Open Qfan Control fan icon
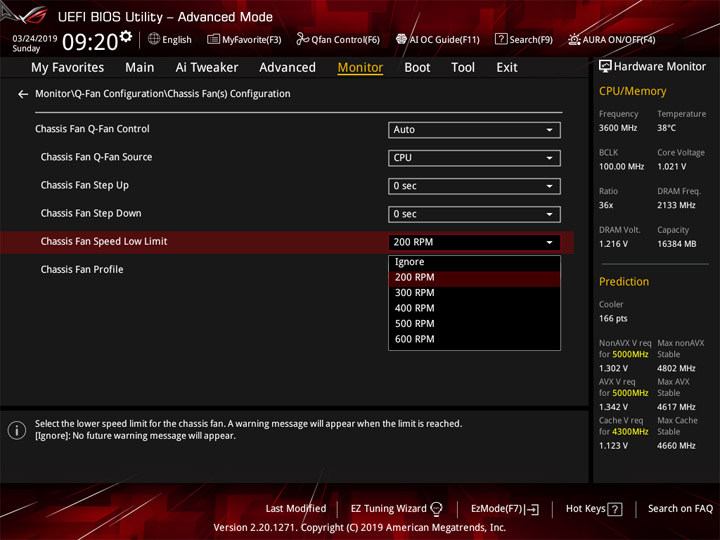 (x=302, y=39)
